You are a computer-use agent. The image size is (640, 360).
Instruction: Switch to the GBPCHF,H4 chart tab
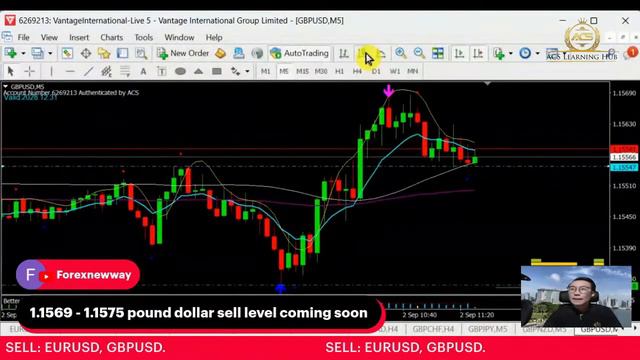(x=433, y=329)
